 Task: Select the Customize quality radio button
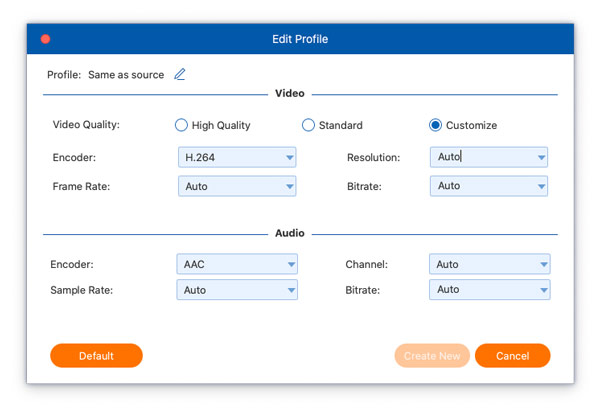[435, 126]
